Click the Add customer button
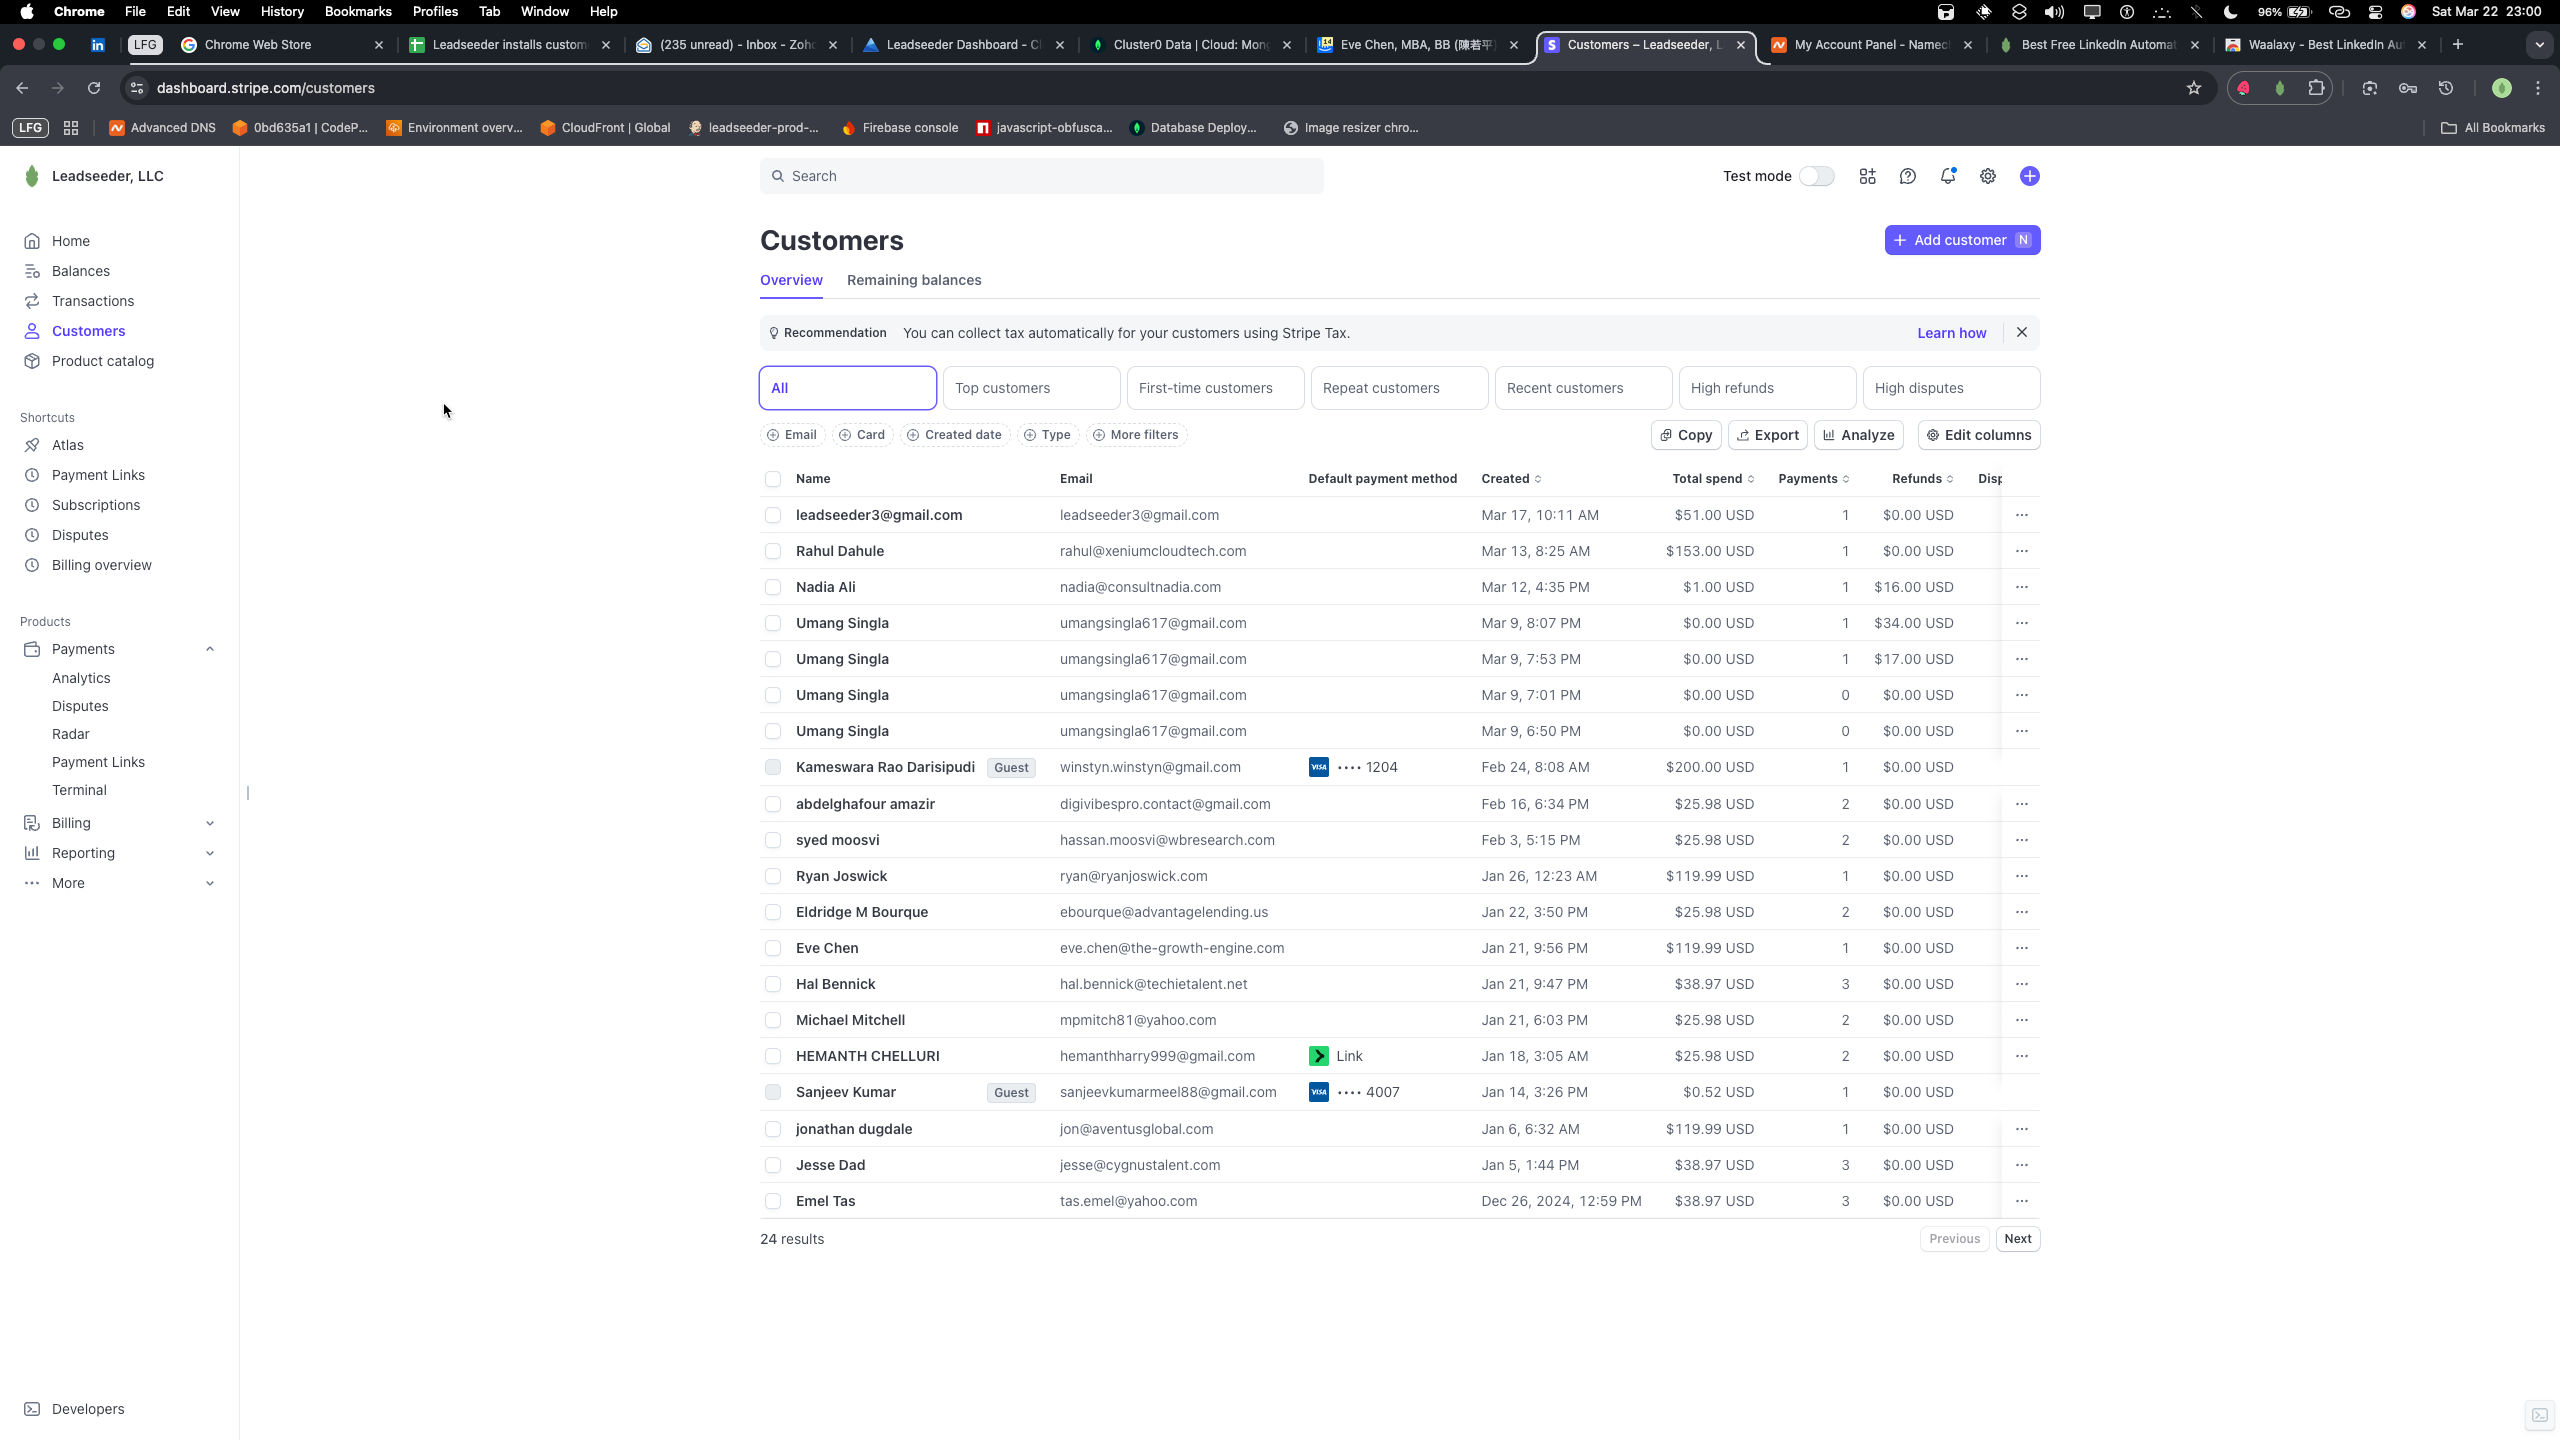Screen dimensions: 2560x1440 (1962, 240)
